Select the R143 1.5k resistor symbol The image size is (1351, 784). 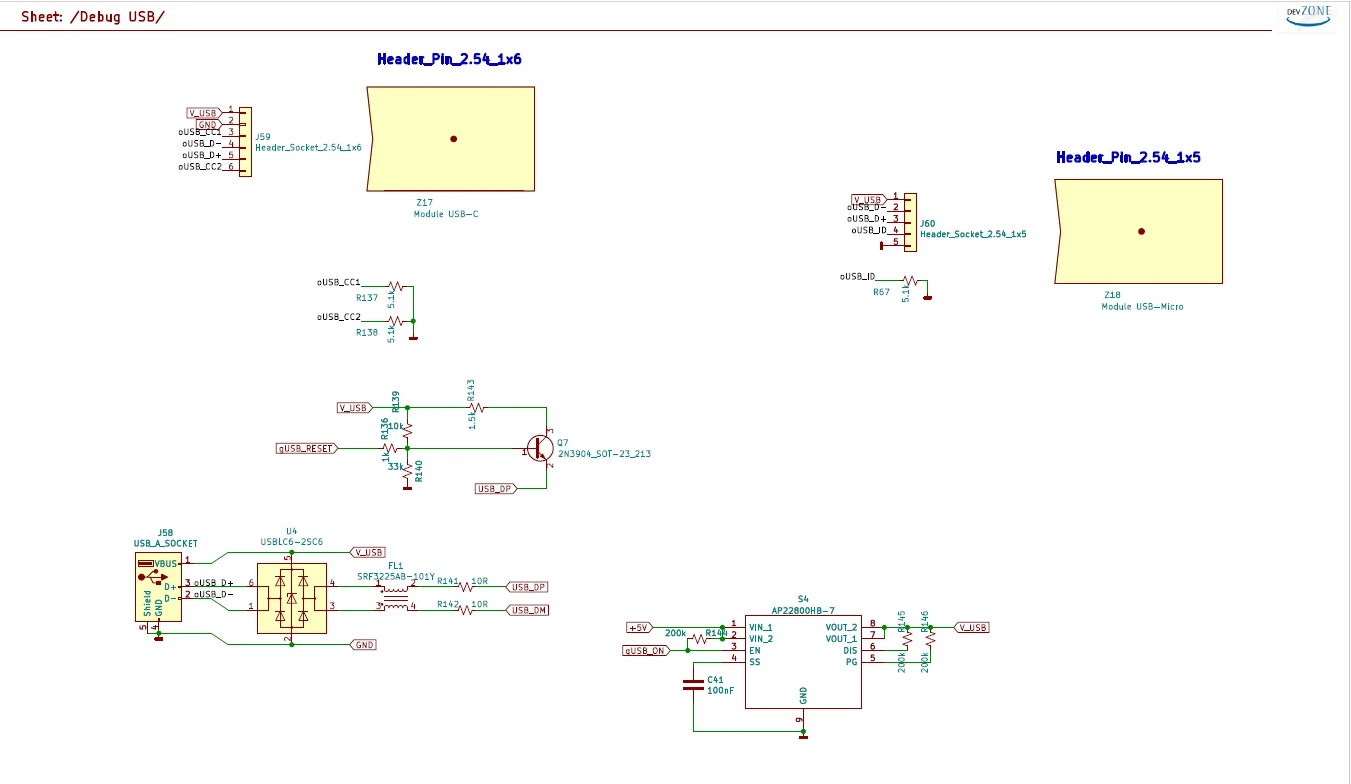click(x=477, y=407)
